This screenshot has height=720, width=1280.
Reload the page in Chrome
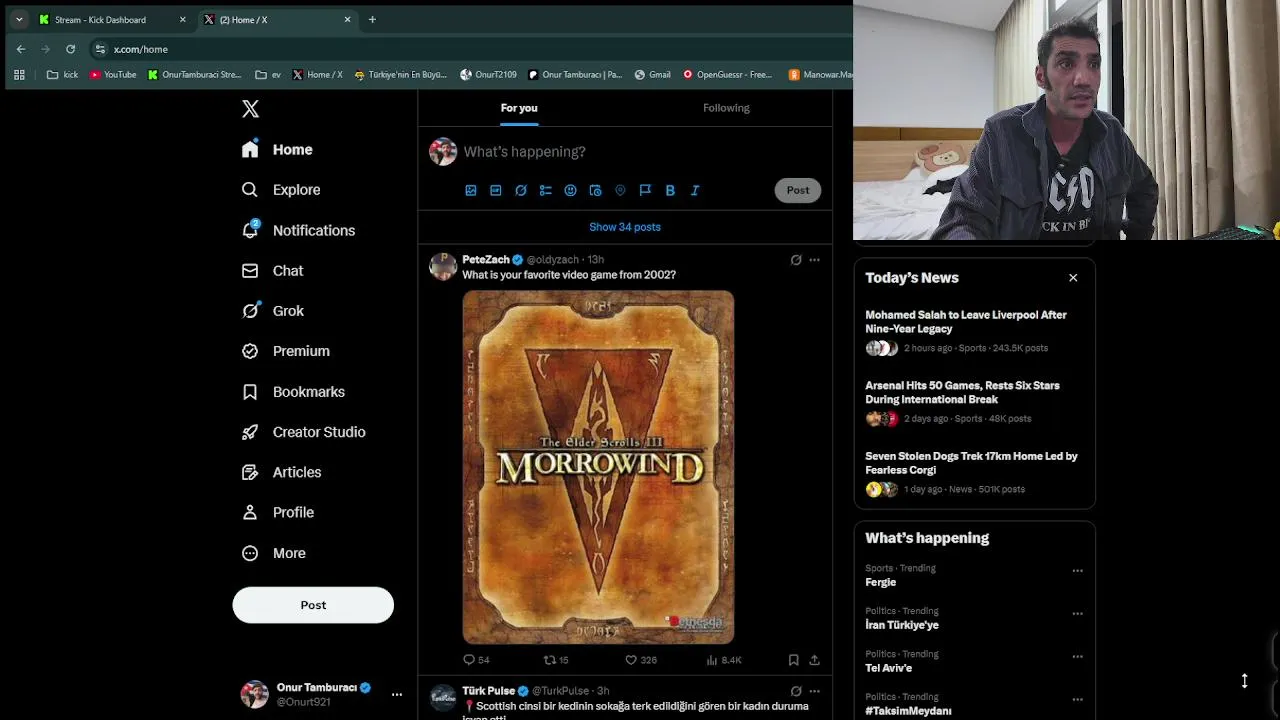pos(70,49)
